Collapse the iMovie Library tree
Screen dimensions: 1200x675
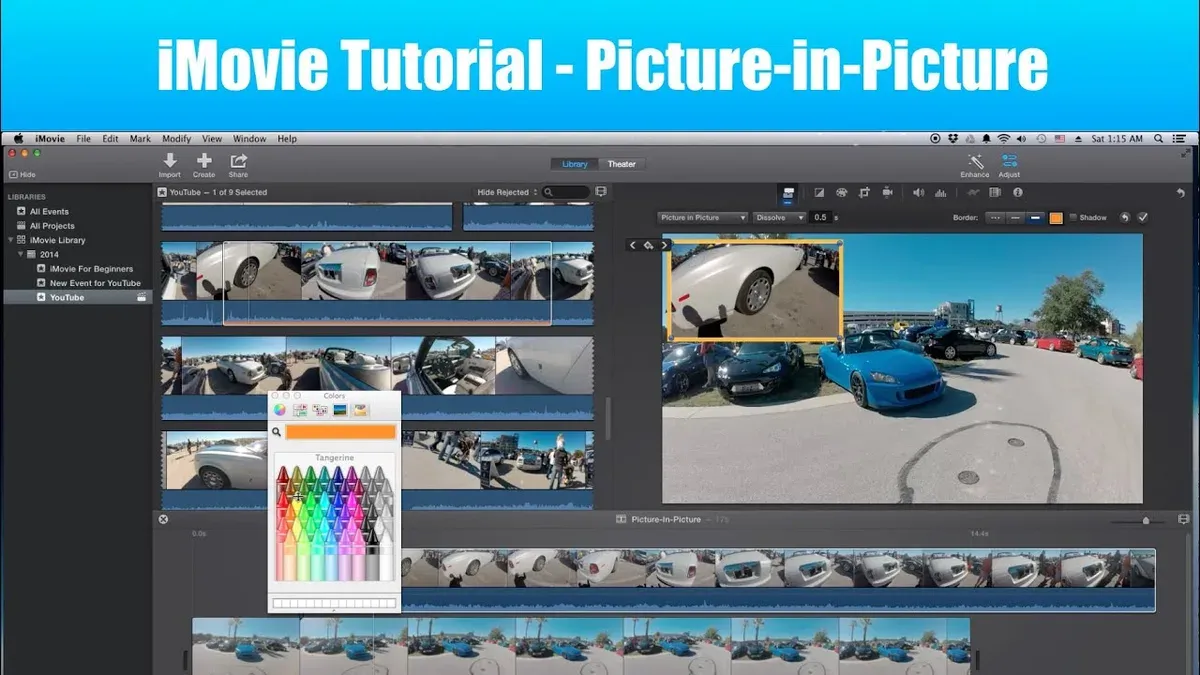click(11, 240)
